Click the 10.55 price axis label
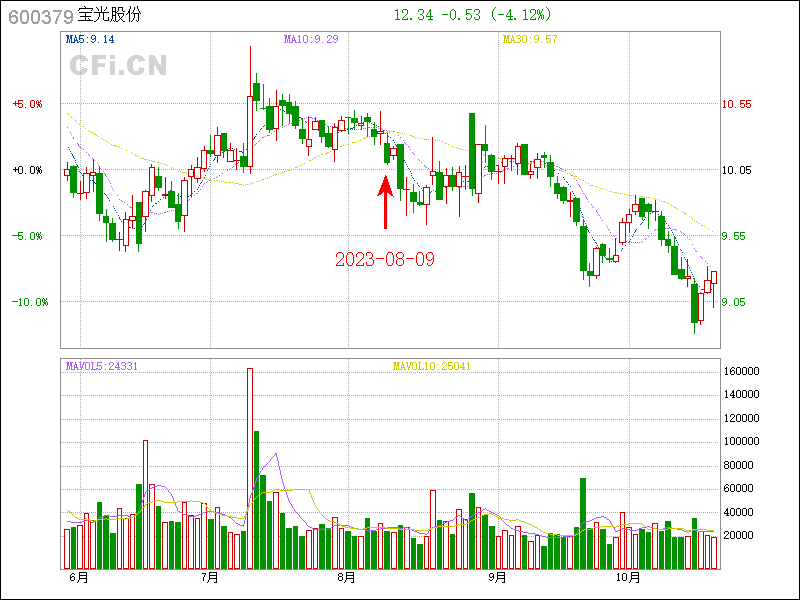 point(736,104)
